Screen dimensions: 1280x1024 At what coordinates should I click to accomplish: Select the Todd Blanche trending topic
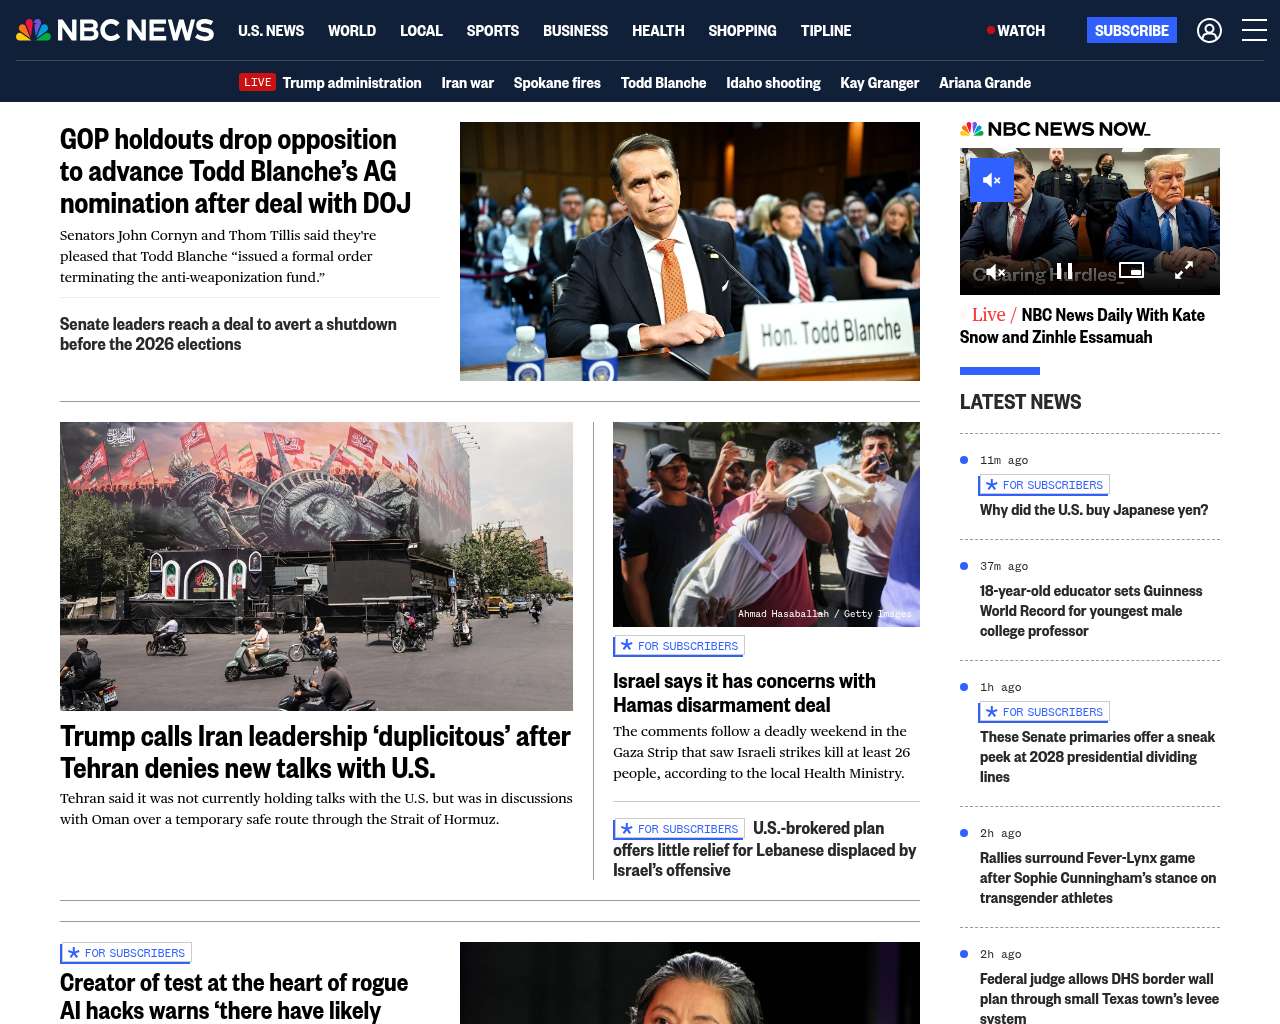click(663, 83)
